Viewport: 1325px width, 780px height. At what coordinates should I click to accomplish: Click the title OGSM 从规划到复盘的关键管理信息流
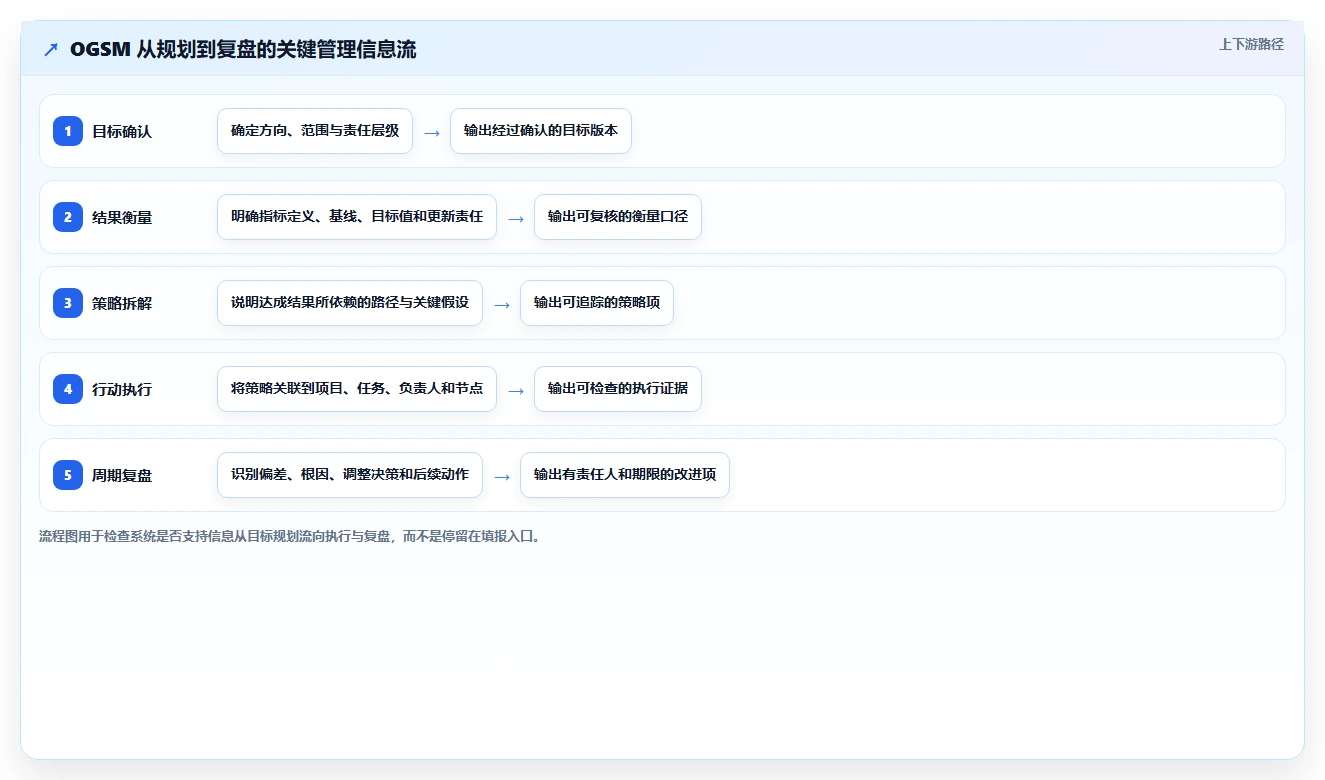point(243,49)
